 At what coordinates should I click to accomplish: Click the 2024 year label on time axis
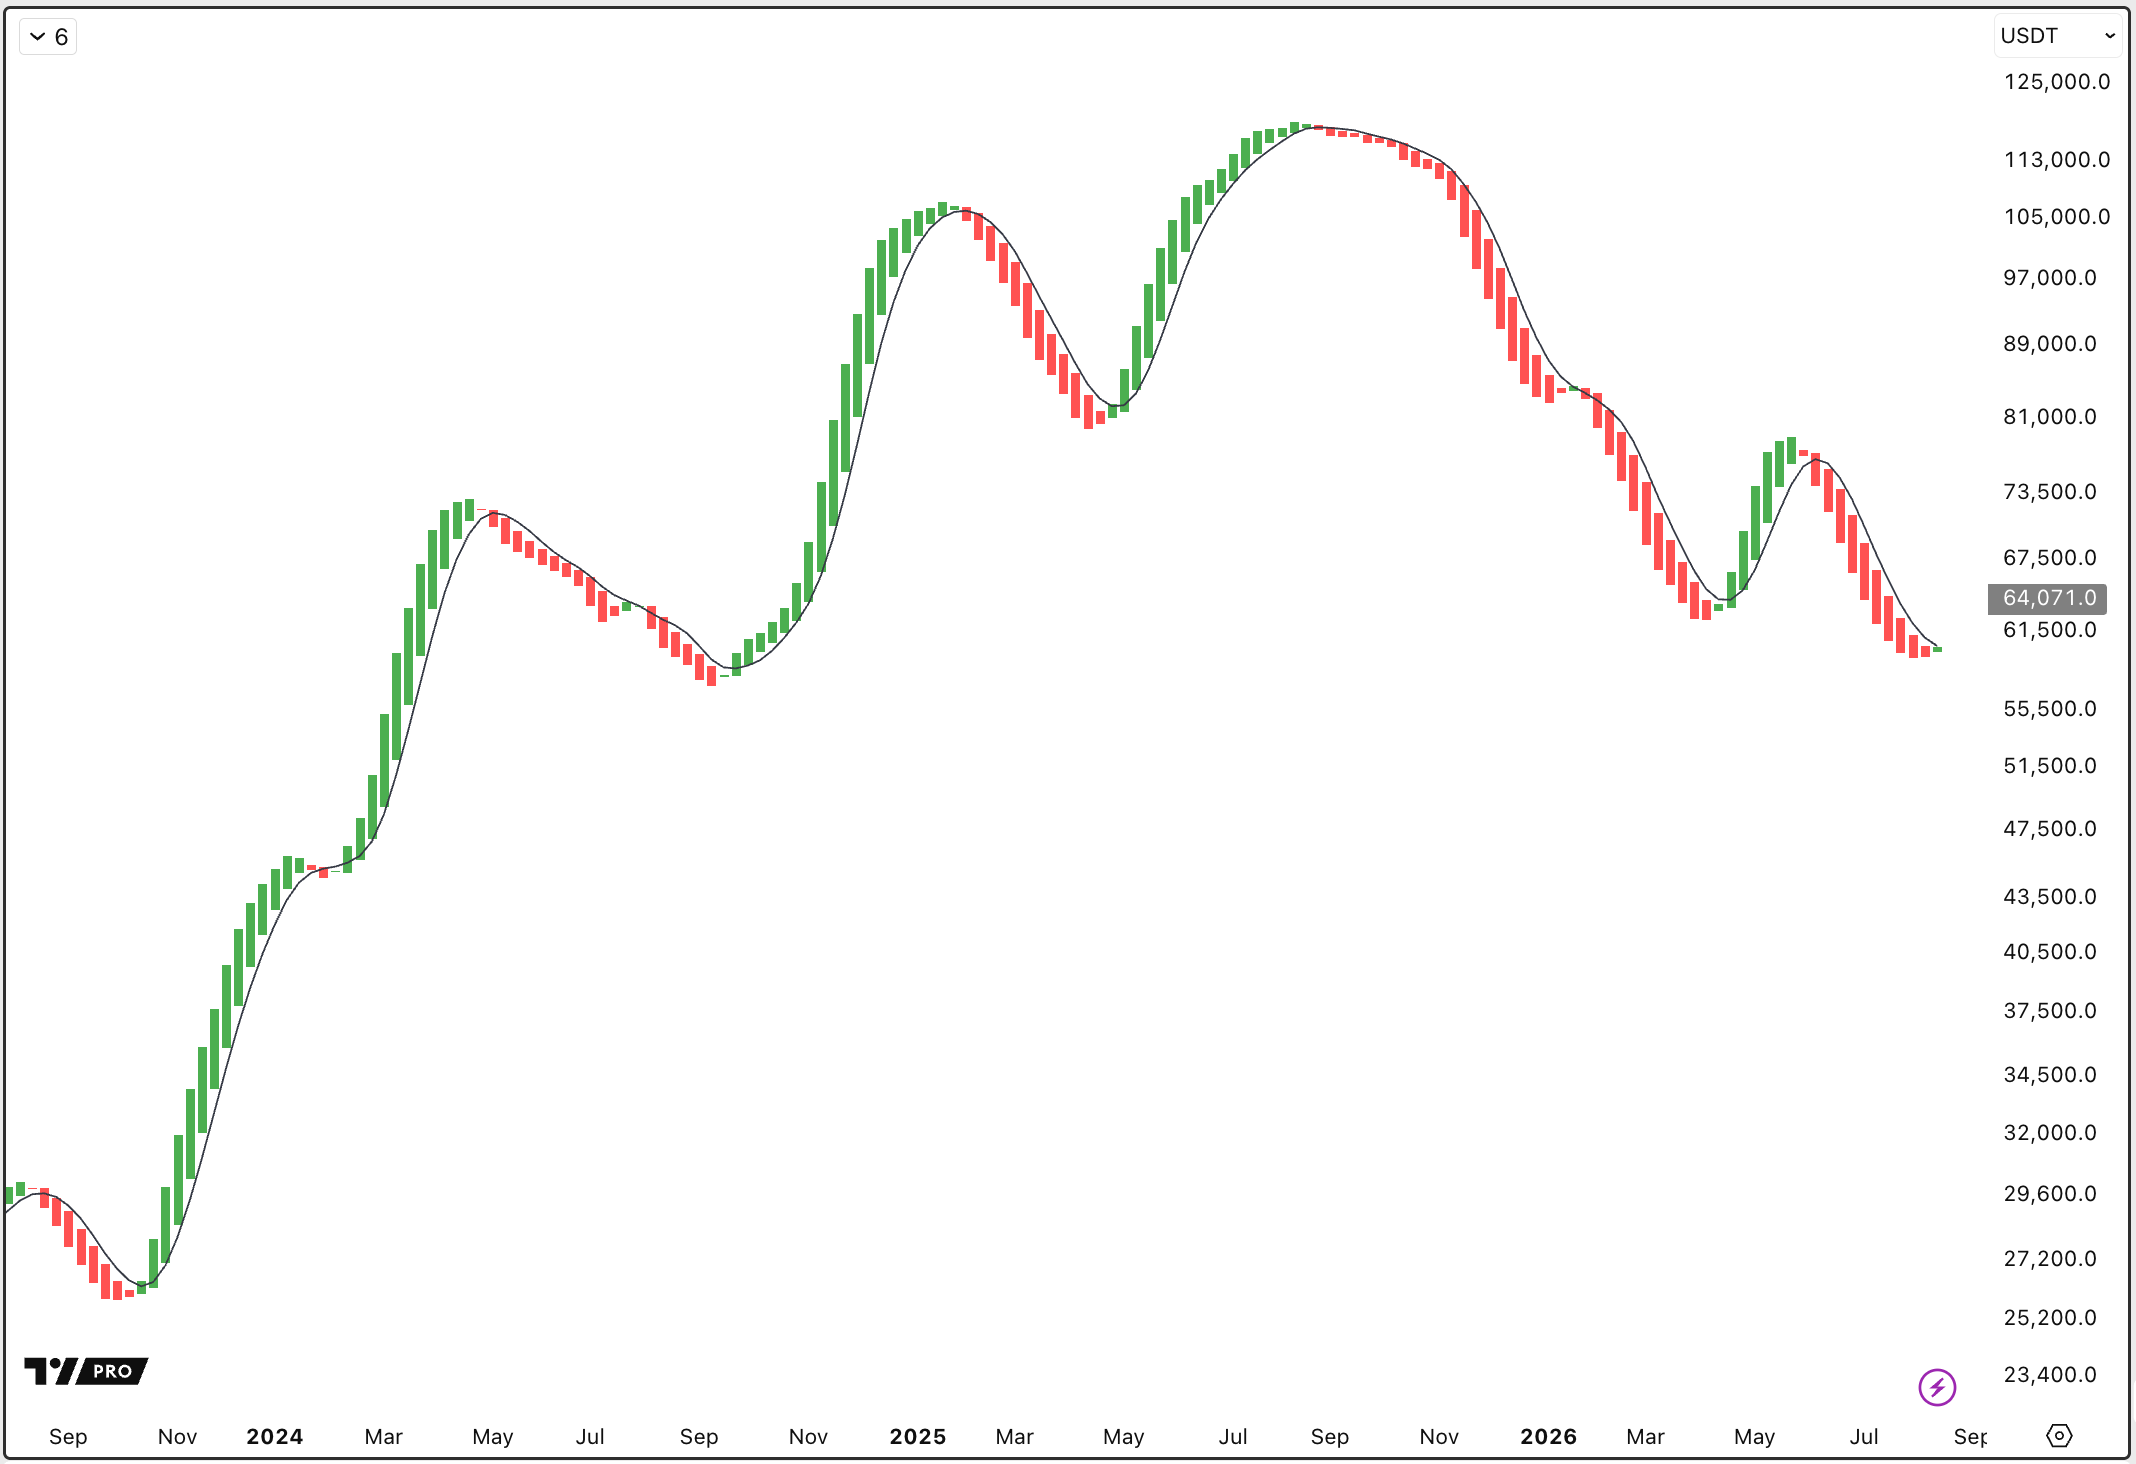point(275,1437)
